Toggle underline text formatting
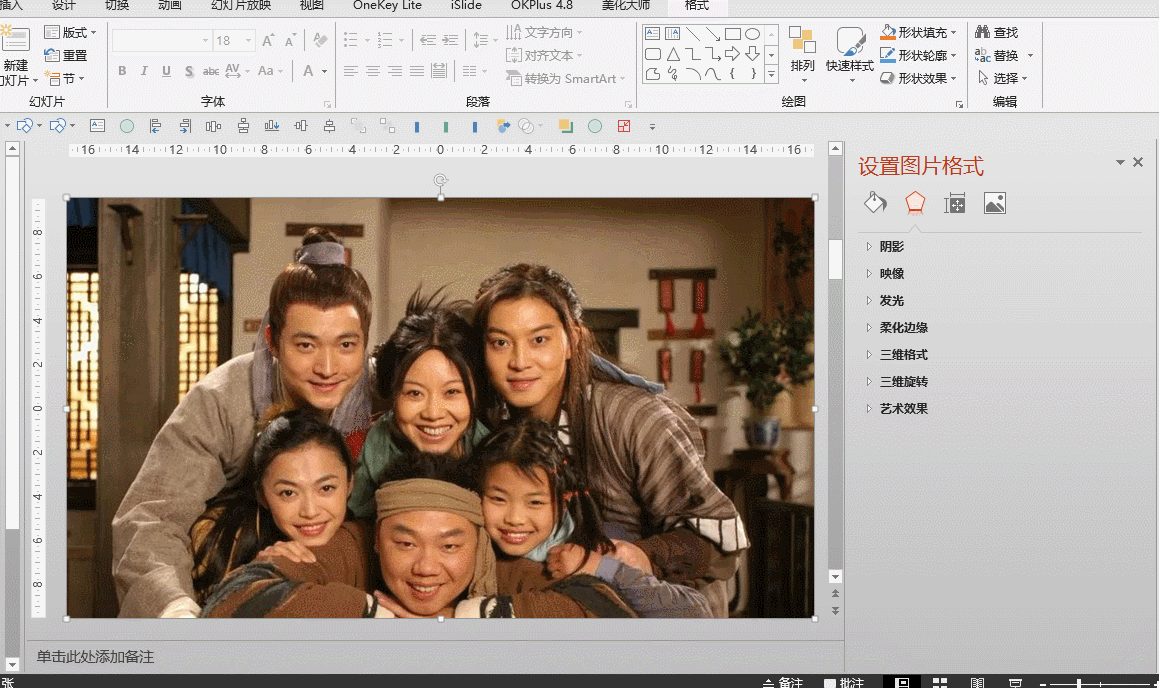 166,71
